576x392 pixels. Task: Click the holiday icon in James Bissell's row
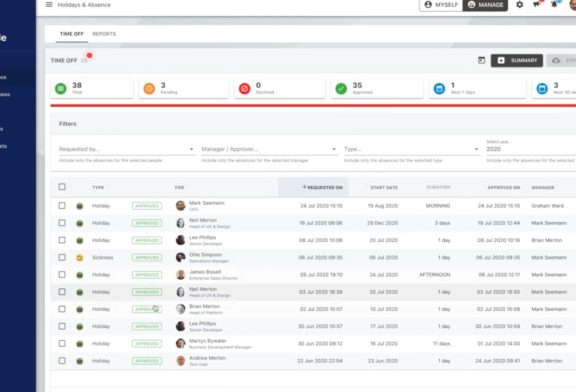coord(79,275)
